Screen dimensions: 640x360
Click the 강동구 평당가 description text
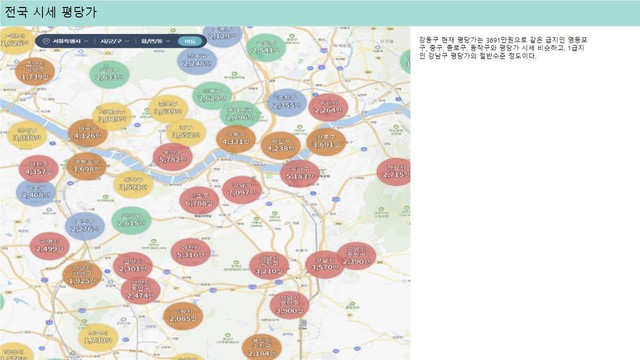[503, 48]
